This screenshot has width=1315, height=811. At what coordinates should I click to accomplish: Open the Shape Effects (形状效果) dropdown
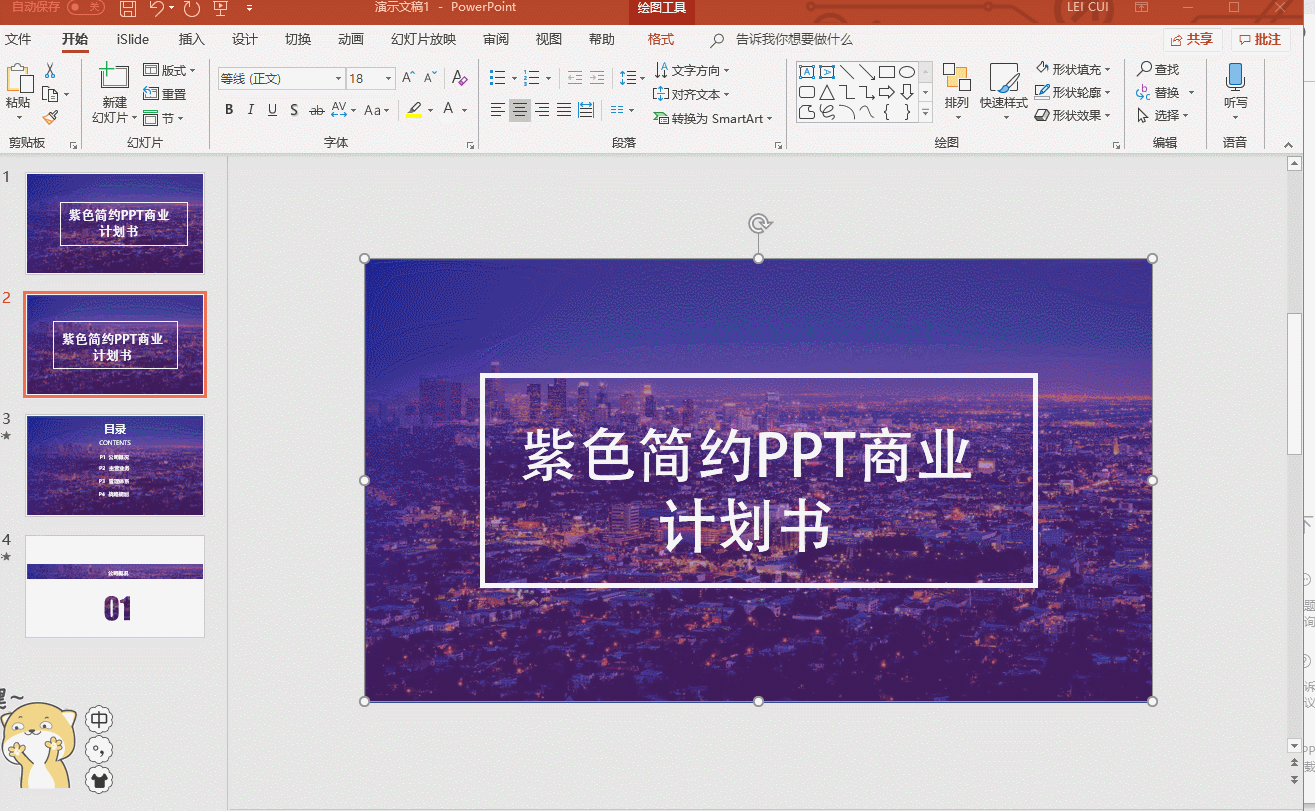tap(1073, 115)
